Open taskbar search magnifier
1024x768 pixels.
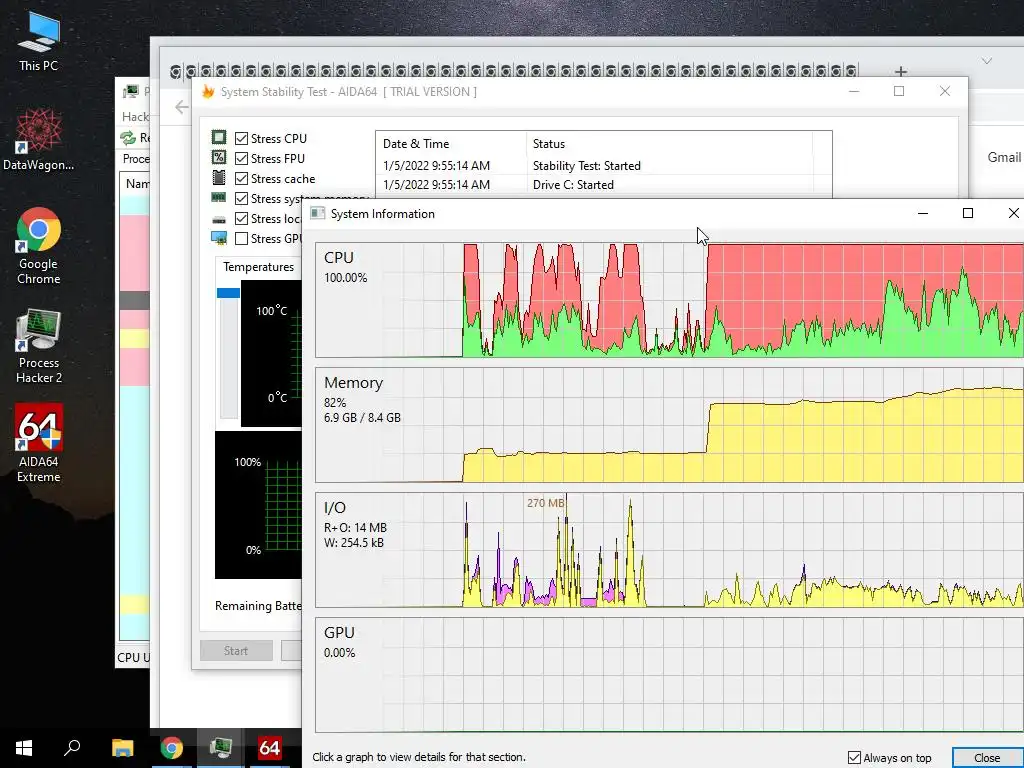72,748
